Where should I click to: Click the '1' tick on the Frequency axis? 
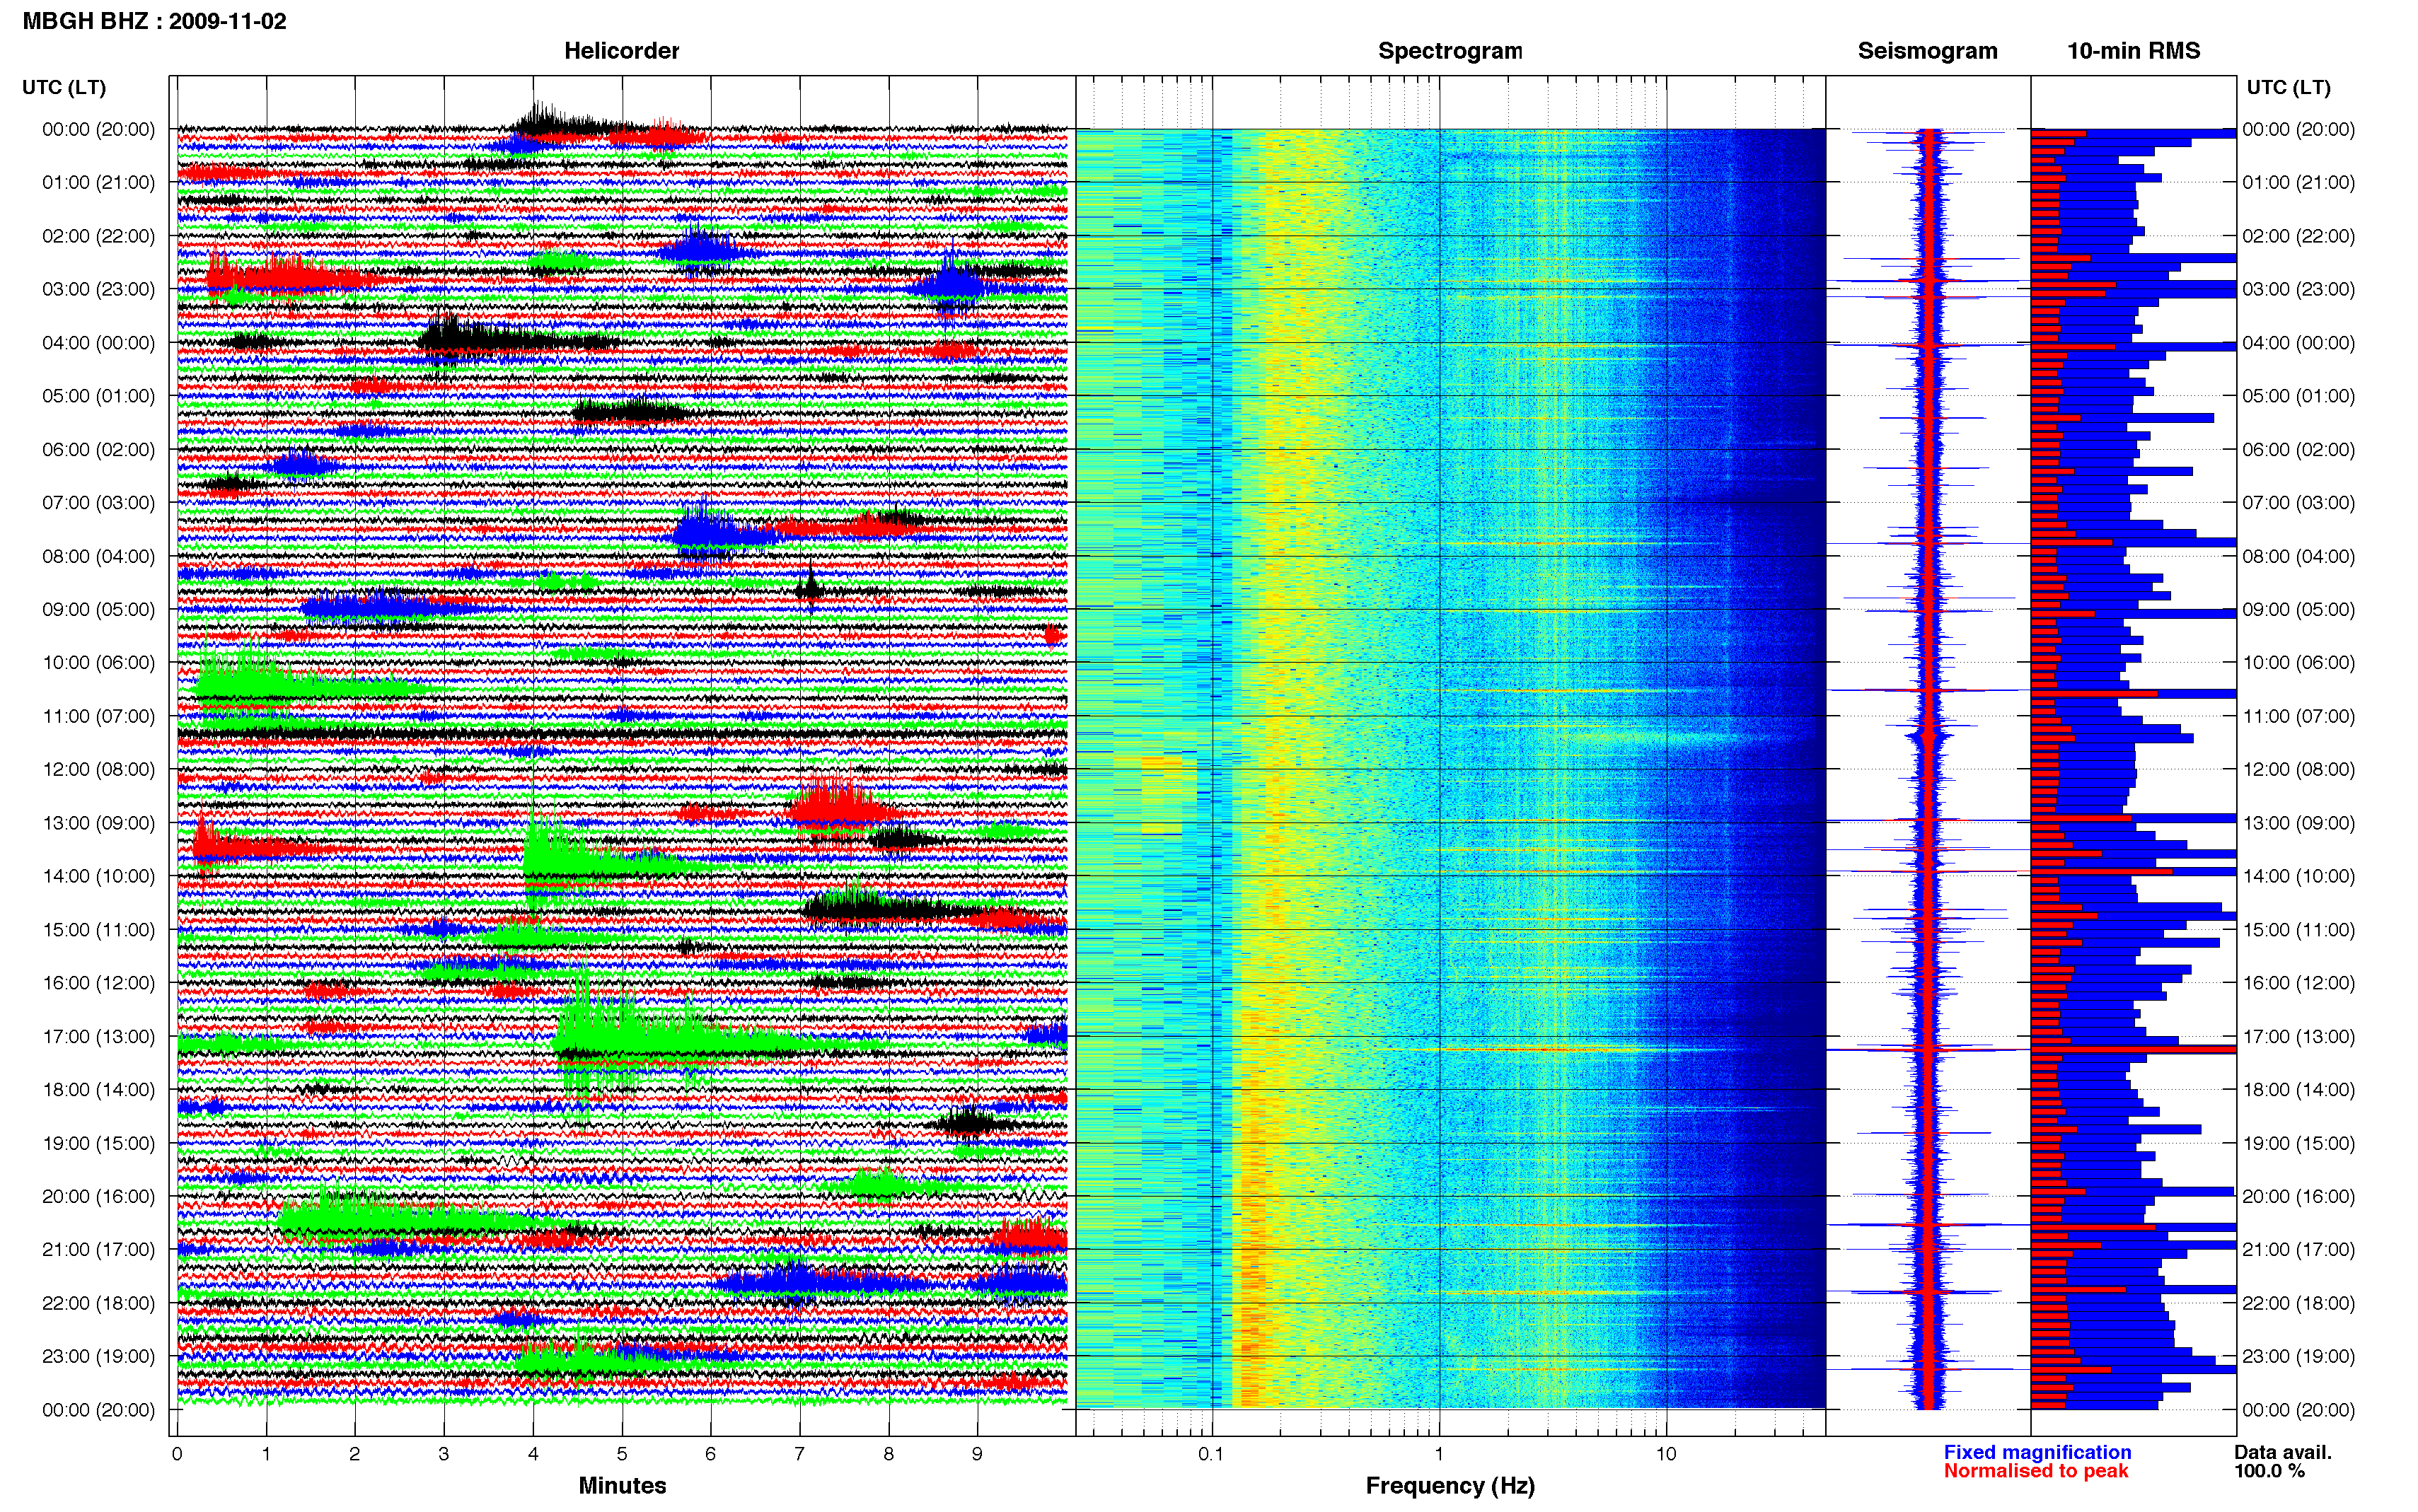[x=1439, y=1454]
